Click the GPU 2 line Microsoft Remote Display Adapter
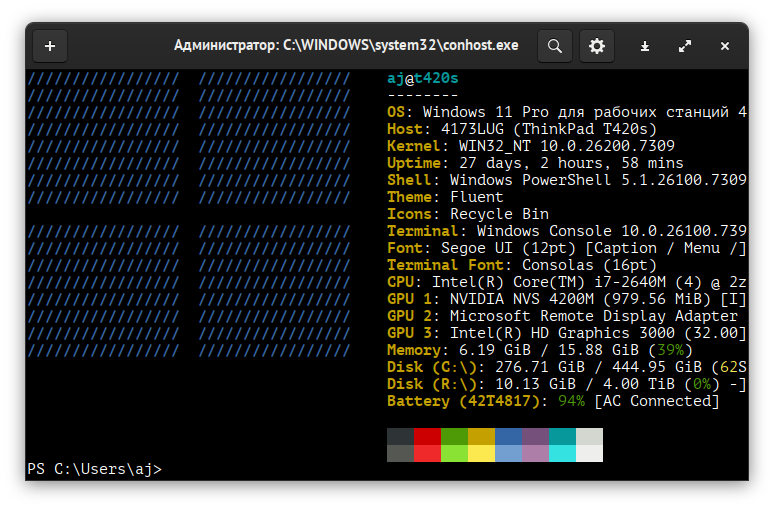 (x=562, y=316)
